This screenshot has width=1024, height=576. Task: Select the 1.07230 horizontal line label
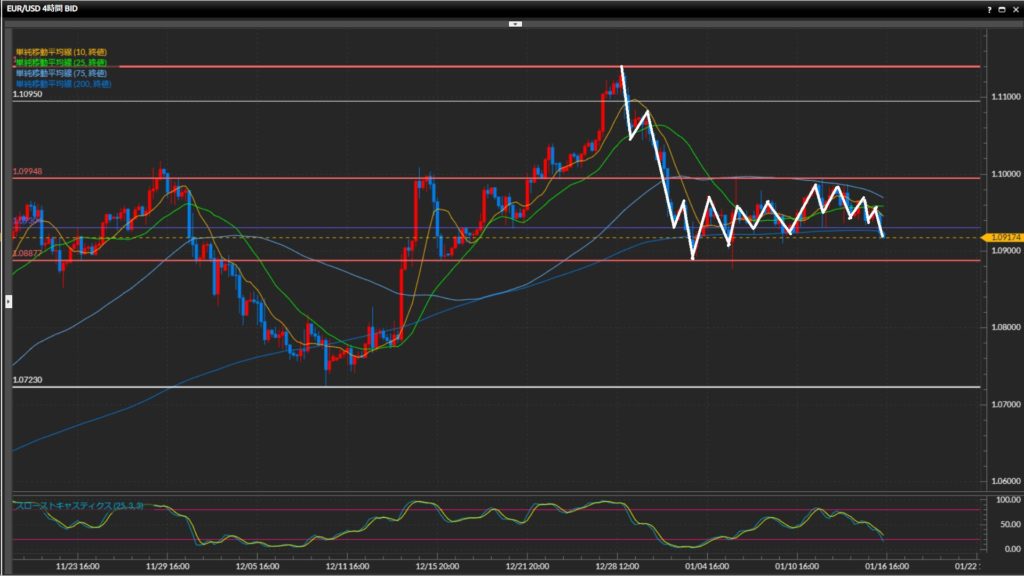point(30,380)
